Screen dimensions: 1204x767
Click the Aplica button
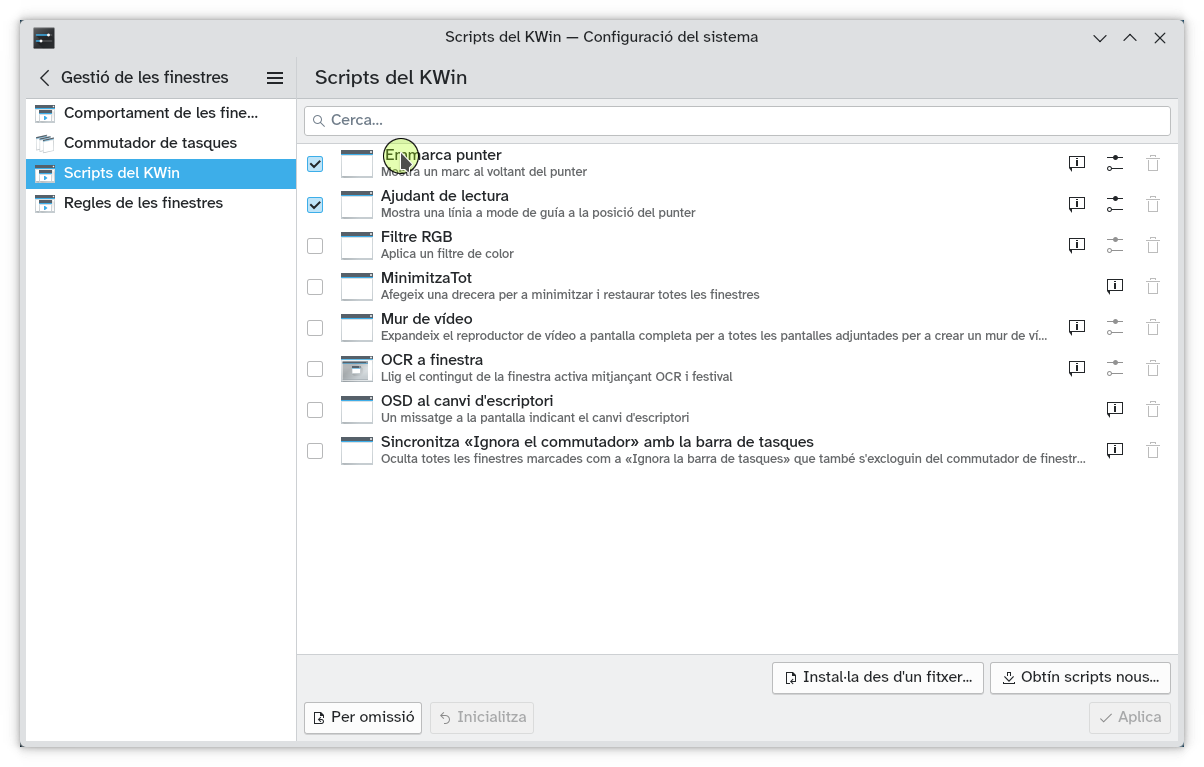1130,717
